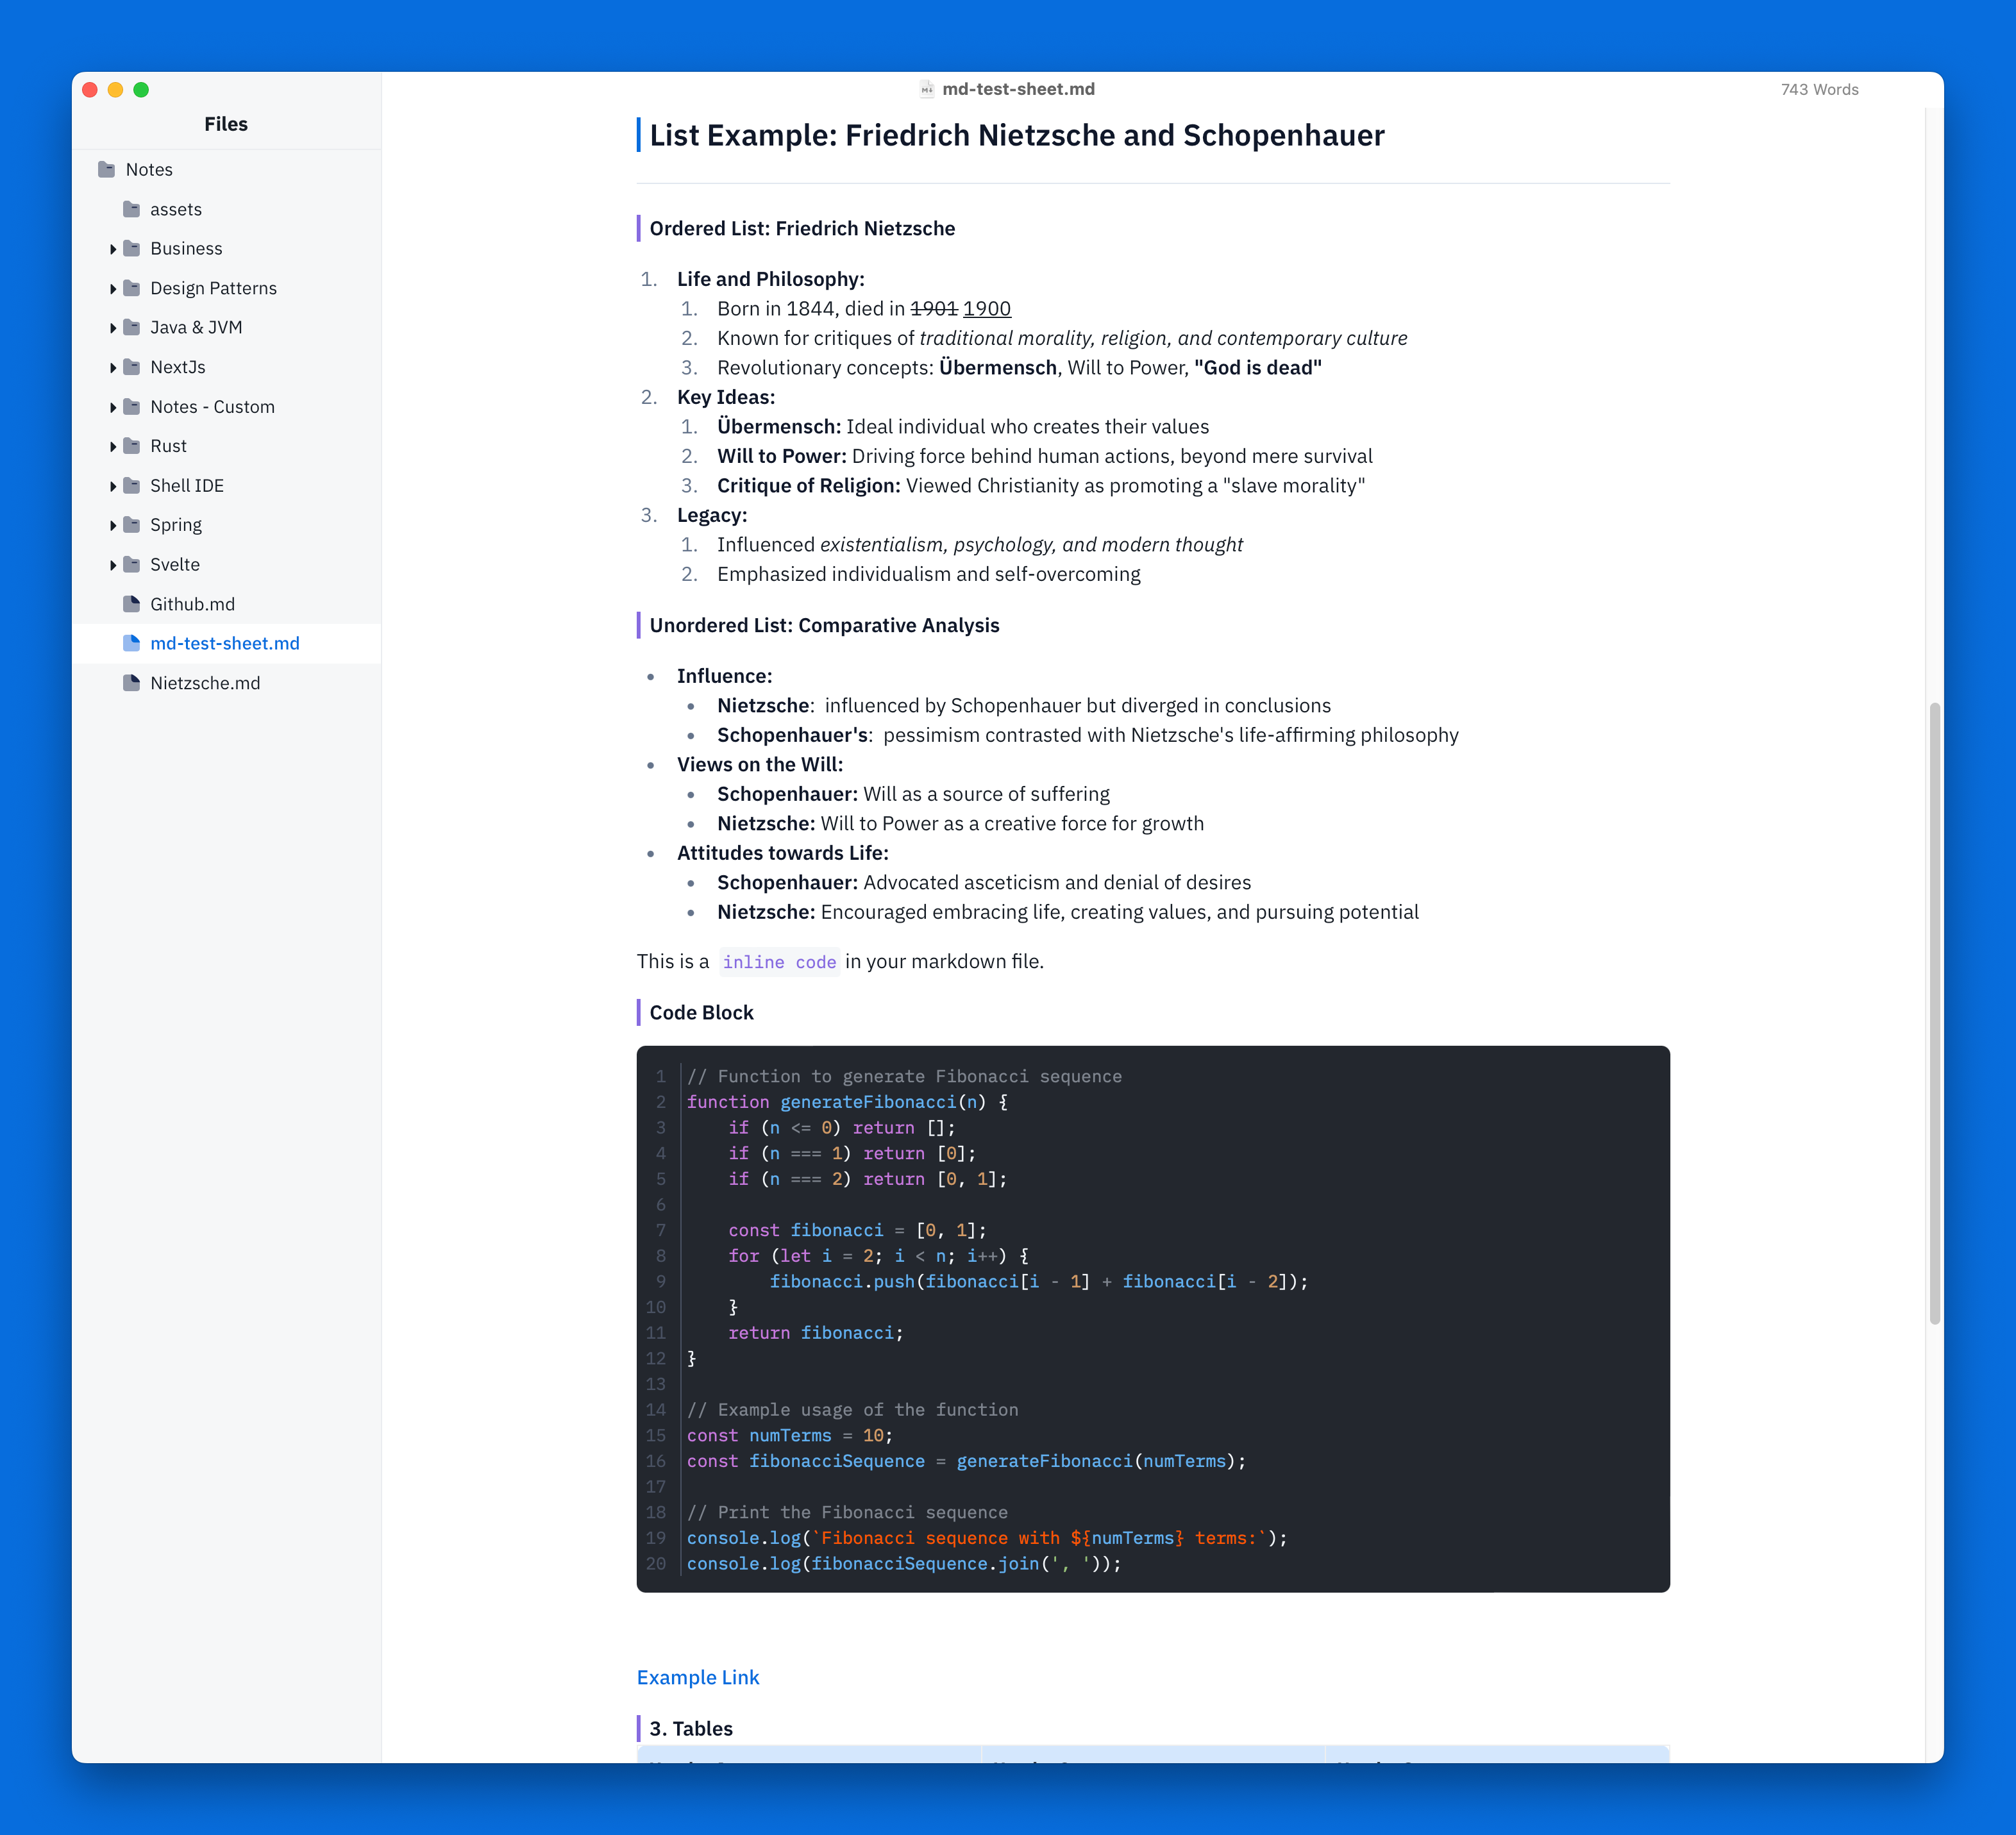Image resolution: width=2016 pixels, height=1835 pixels.
Task: Expand the Design Patterns folder arrow
Action: (x=113, y=288)
